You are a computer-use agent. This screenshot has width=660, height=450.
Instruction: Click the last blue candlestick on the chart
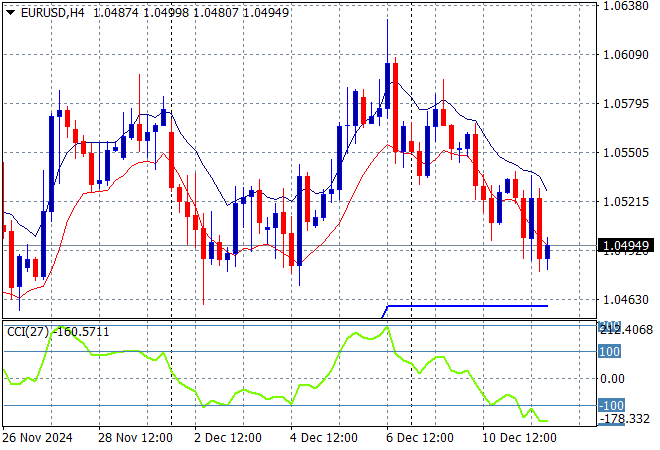pos(548,251)
